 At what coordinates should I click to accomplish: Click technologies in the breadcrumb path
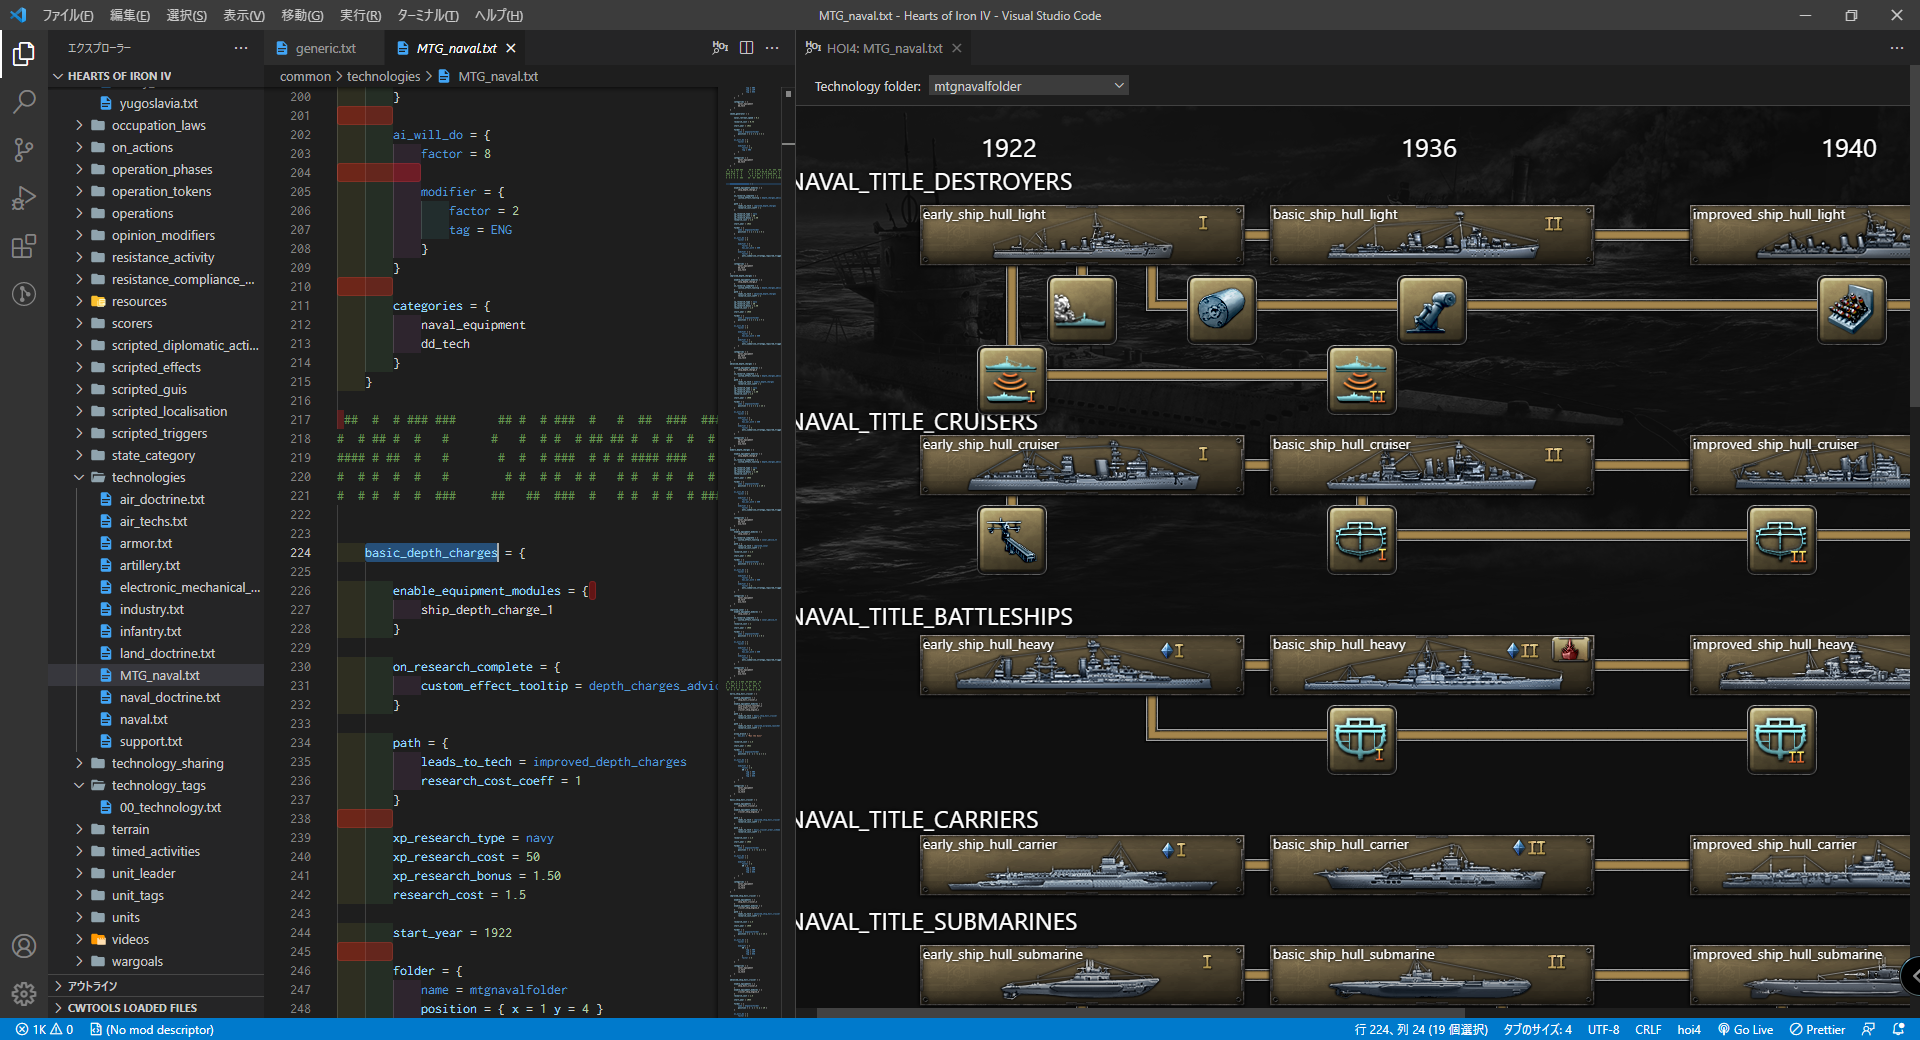point(383,76)
